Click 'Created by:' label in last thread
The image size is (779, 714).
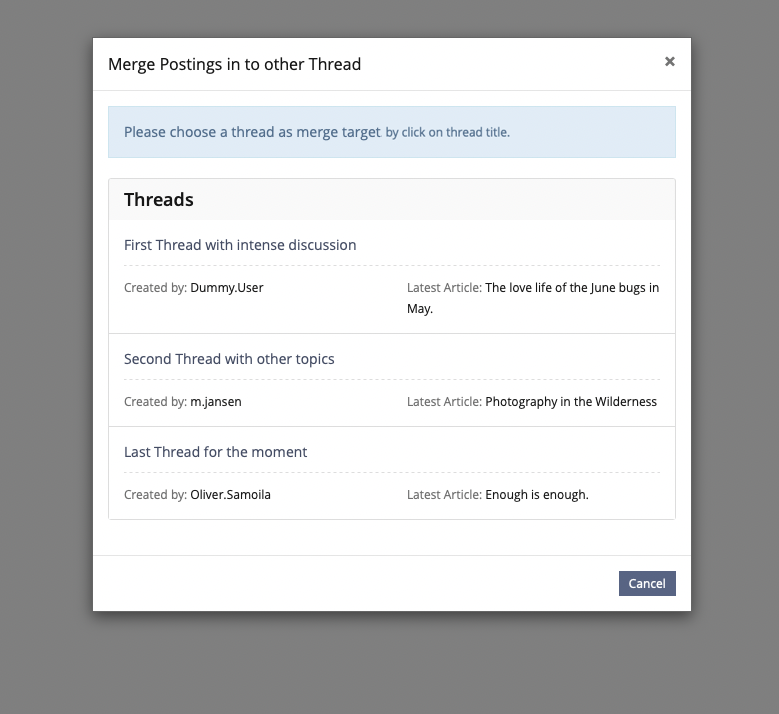pyautogui.click(x=155, y=495)
